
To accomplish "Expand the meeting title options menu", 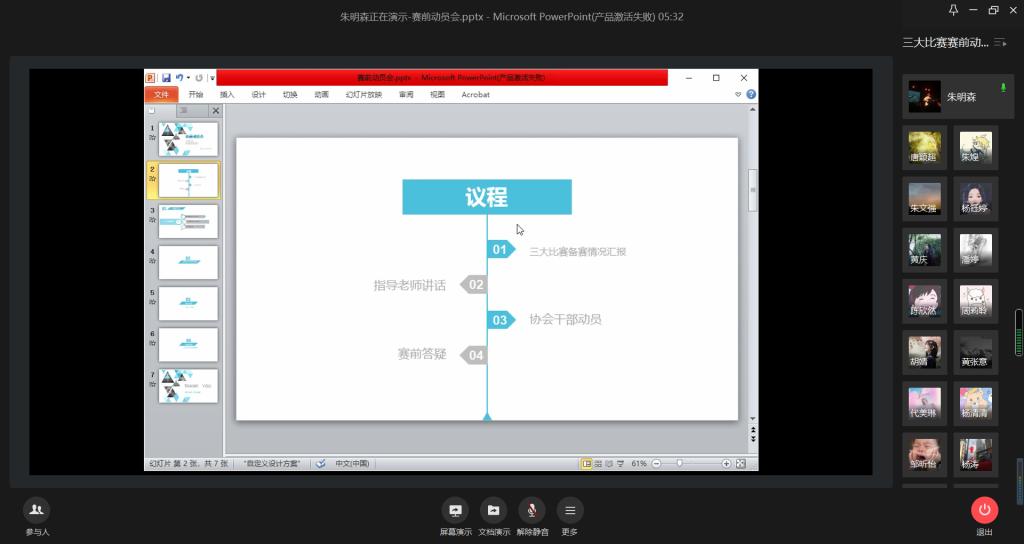I will click(1000, 42).
